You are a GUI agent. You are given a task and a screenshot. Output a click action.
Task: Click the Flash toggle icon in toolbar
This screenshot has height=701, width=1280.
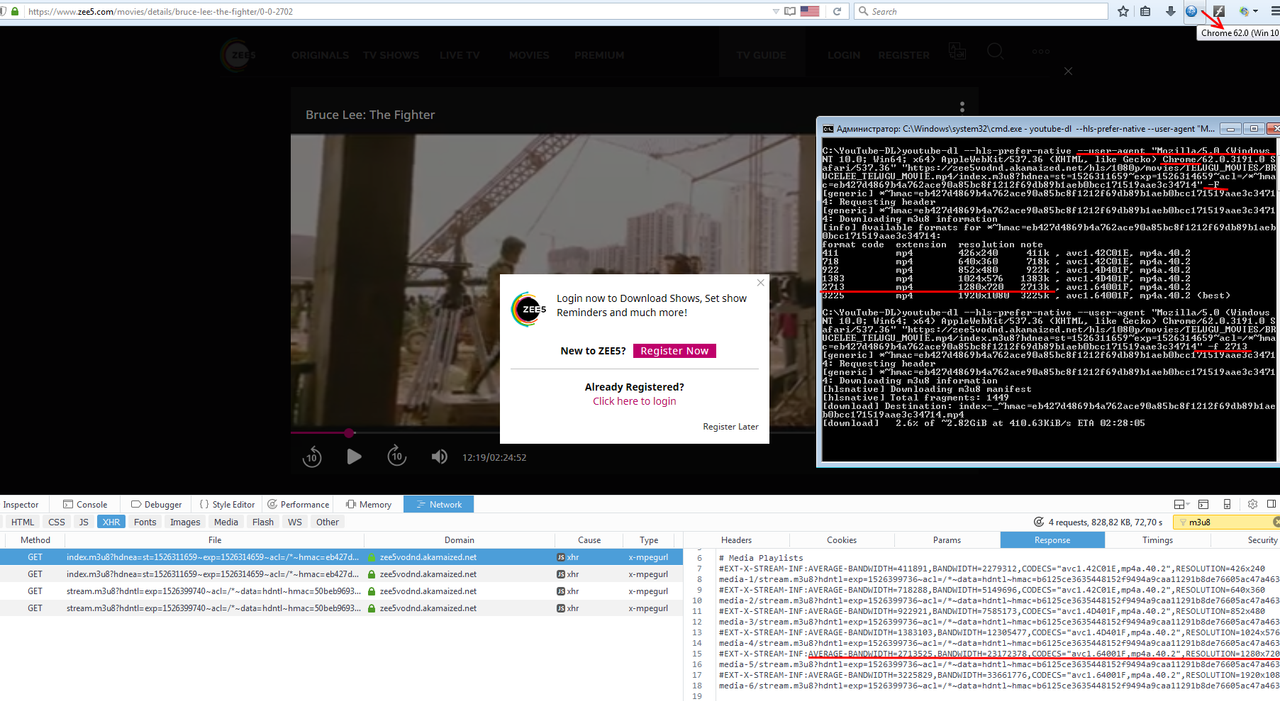1219,11
